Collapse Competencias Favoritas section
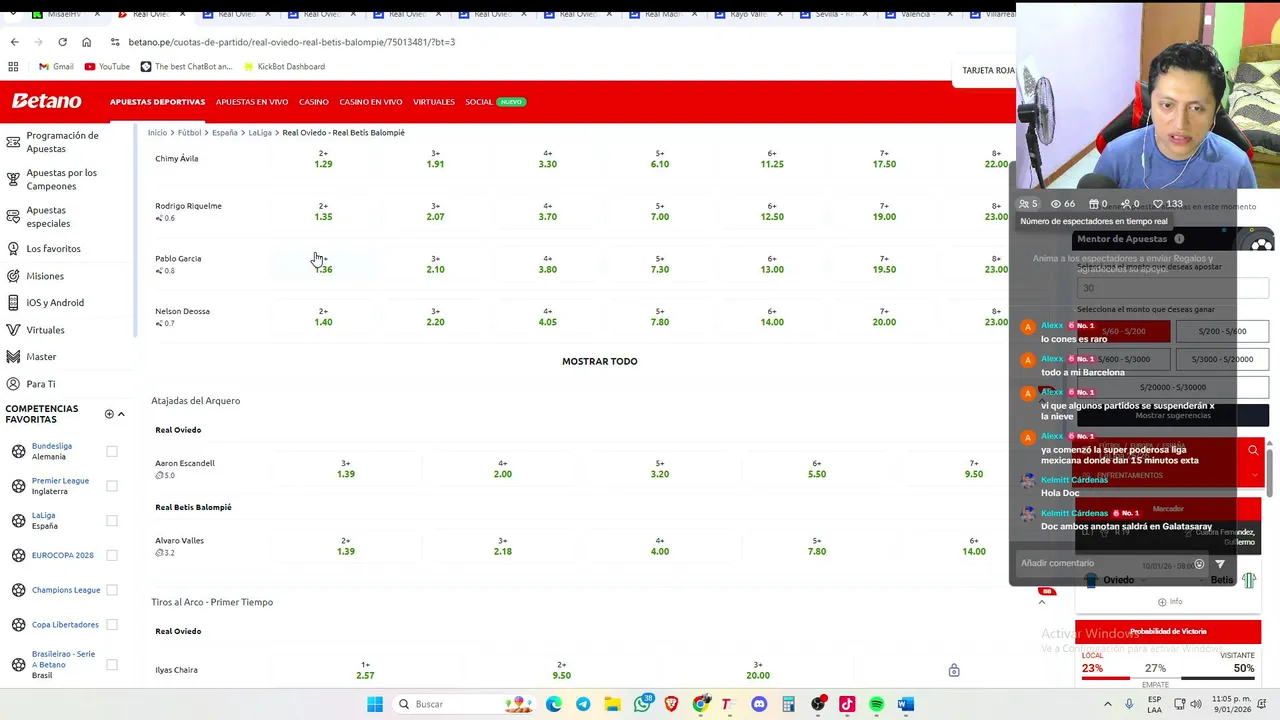 tap(121, 414)
